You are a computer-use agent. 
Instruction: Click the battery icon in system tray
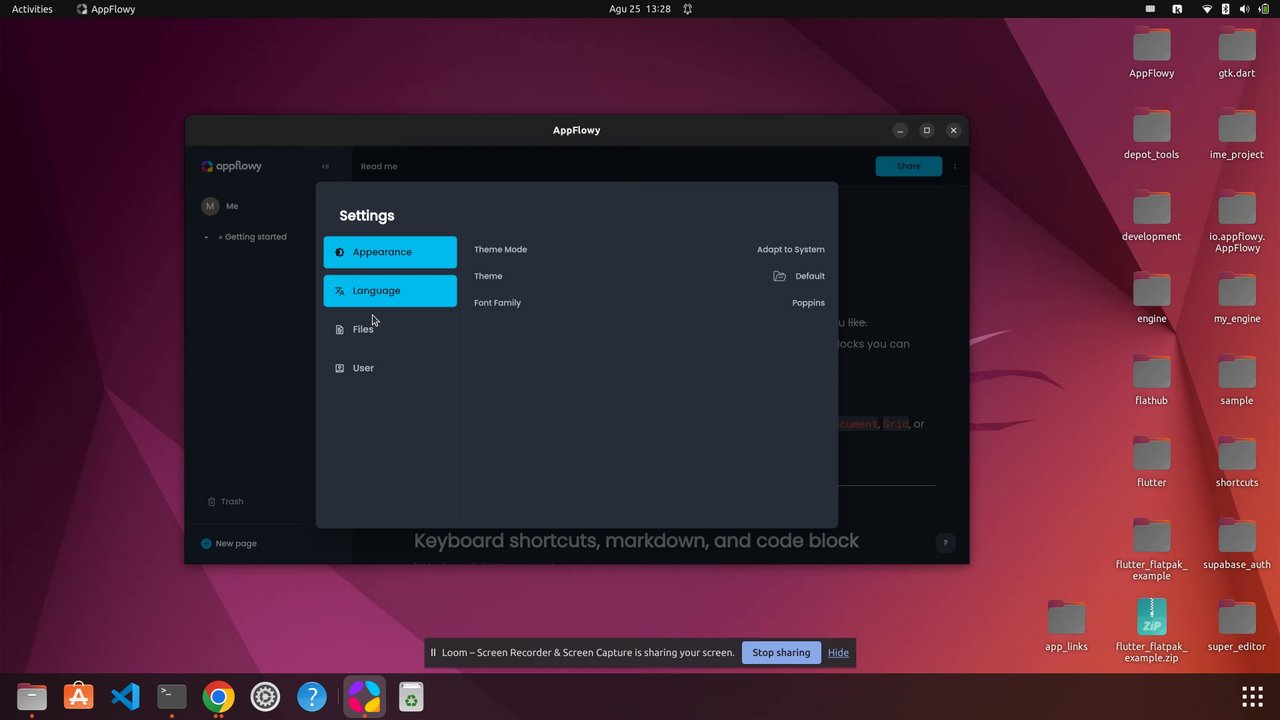1264,9
